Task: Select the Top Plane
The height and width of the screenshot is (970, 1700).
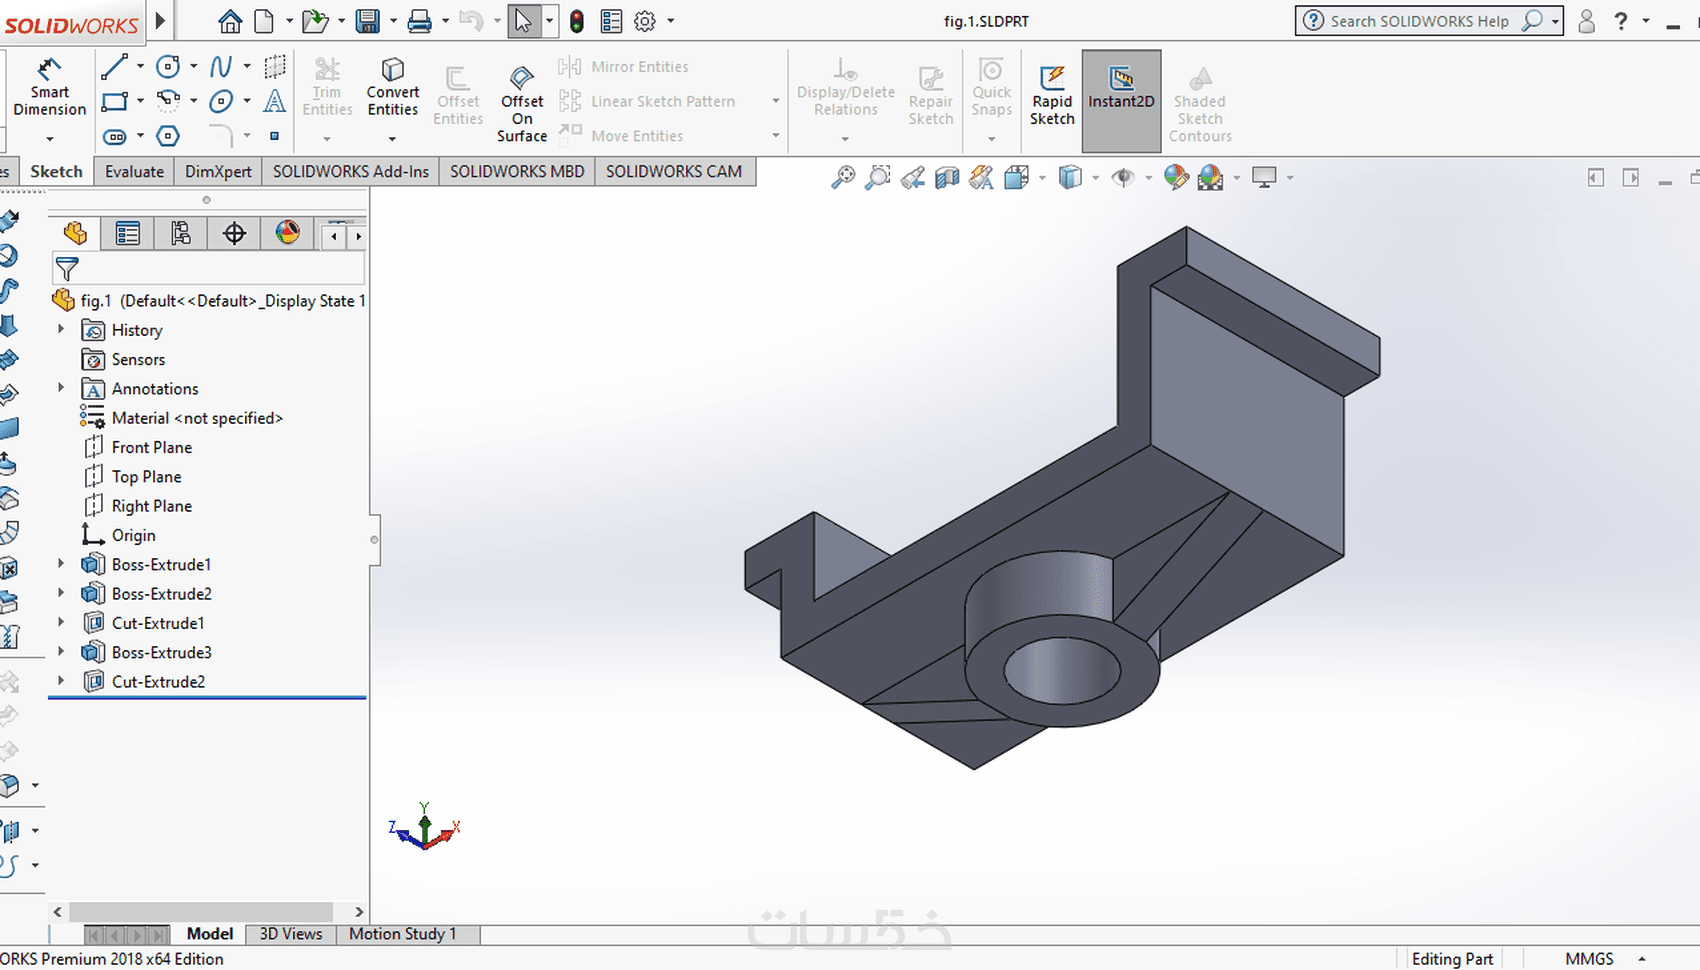Action: click(147, 476)
